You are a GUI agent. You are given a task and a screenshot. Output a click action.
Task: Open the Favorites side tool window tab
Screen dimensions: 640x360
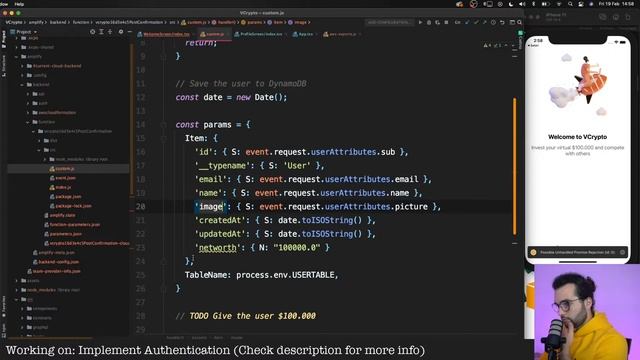tap(4, 306)
